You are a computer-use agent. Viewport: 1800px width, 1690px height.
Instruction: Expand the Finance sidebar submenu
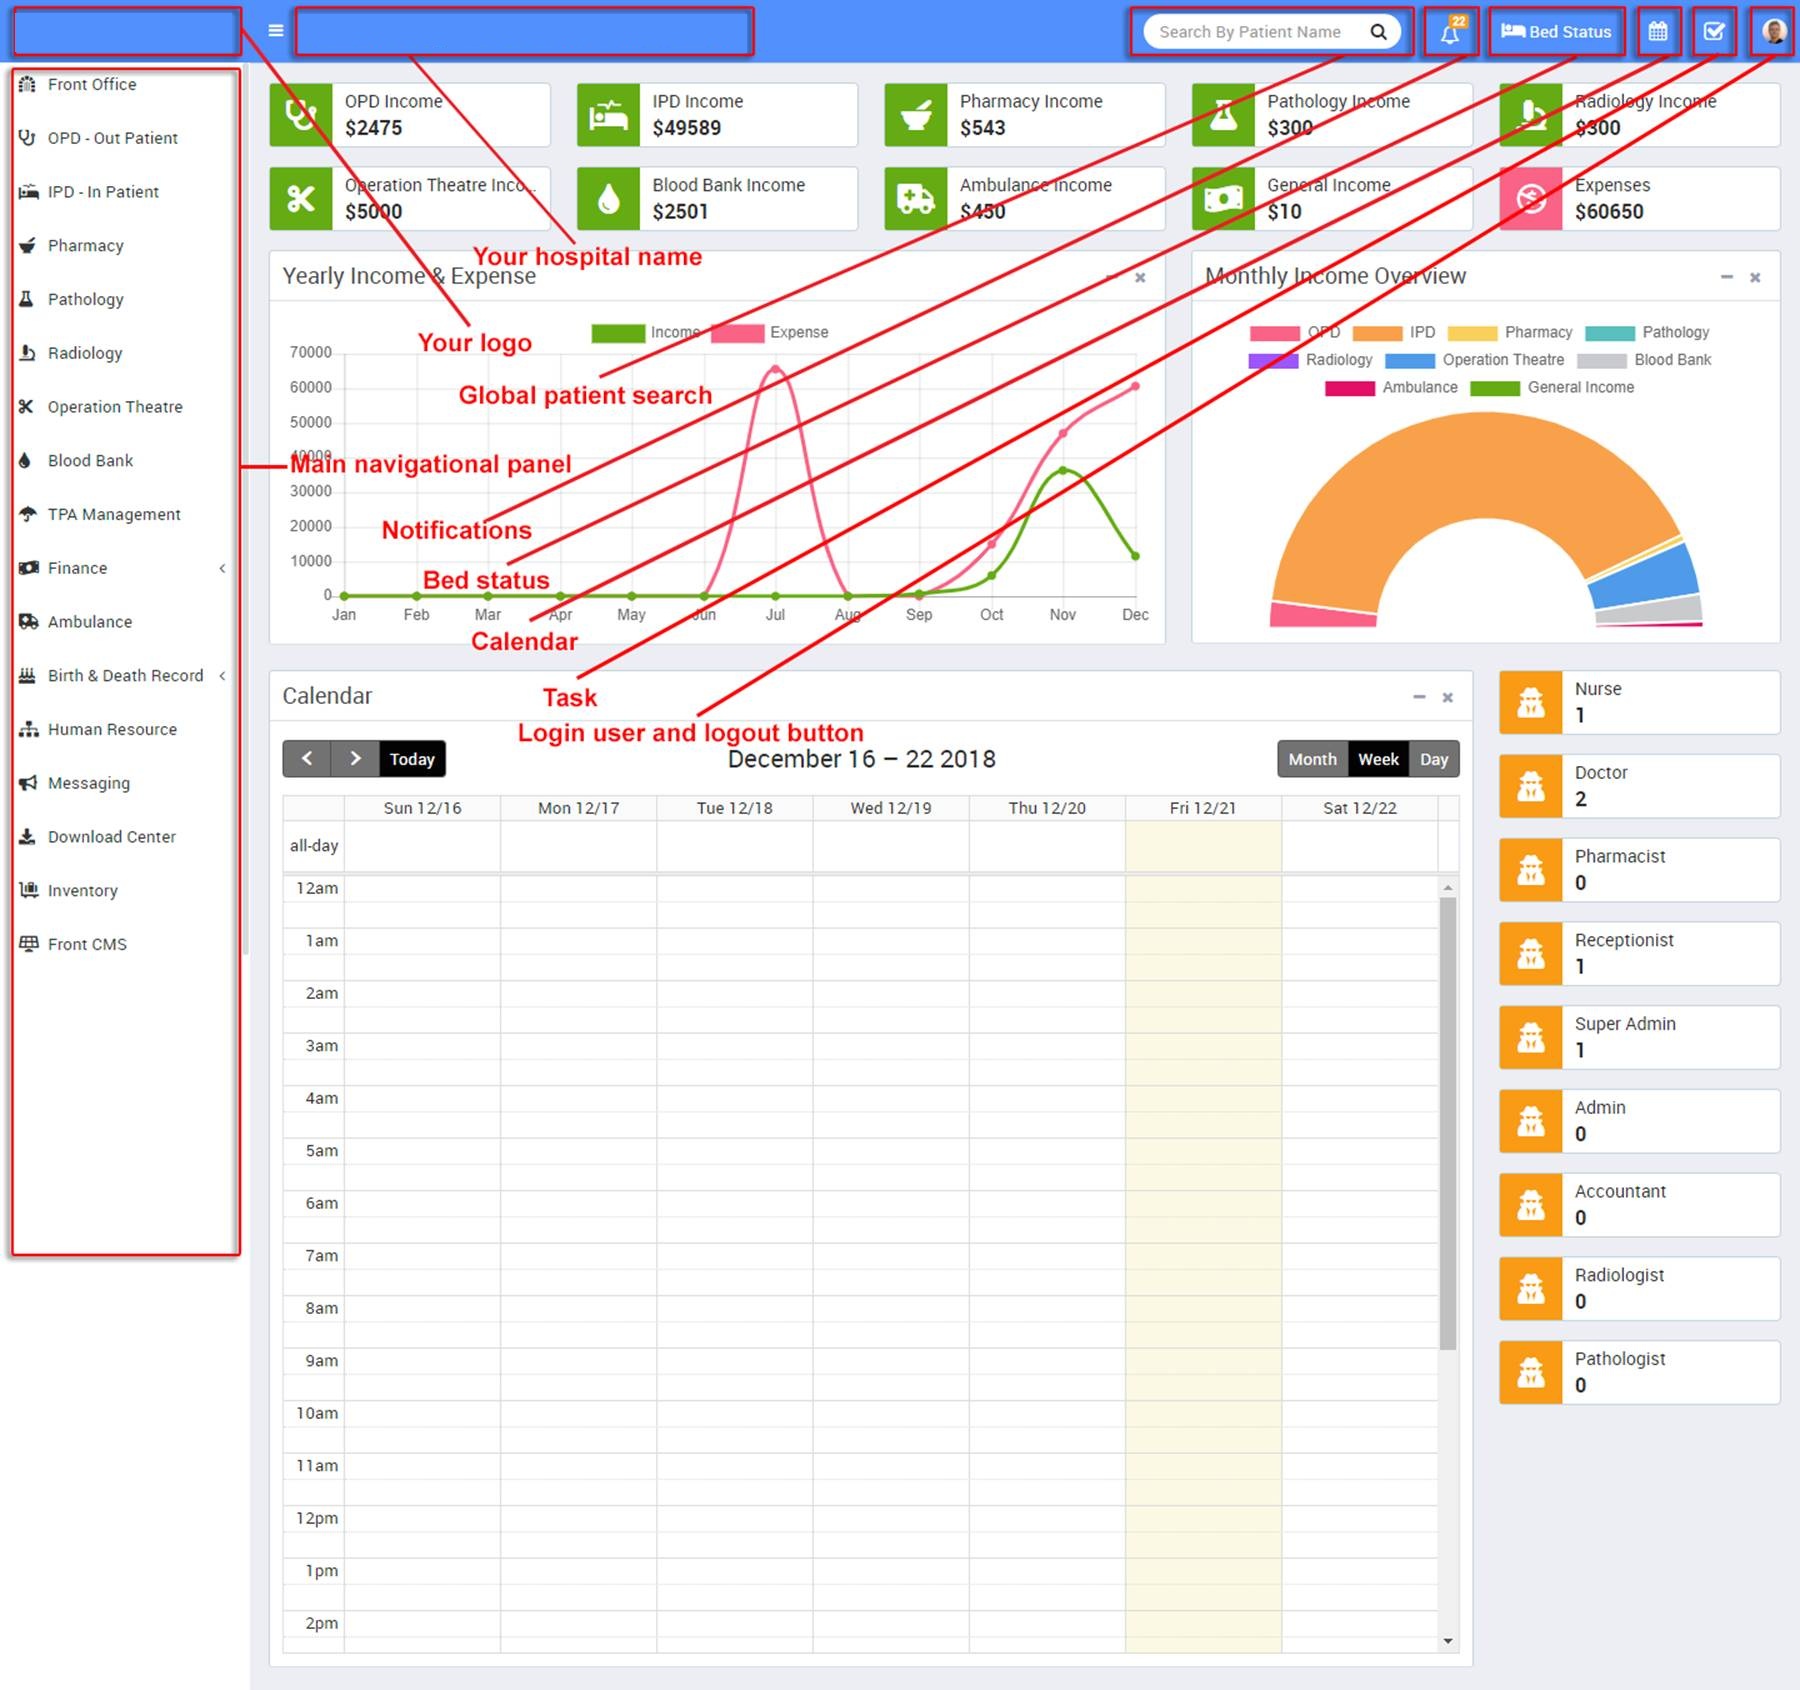click(222, 568)
